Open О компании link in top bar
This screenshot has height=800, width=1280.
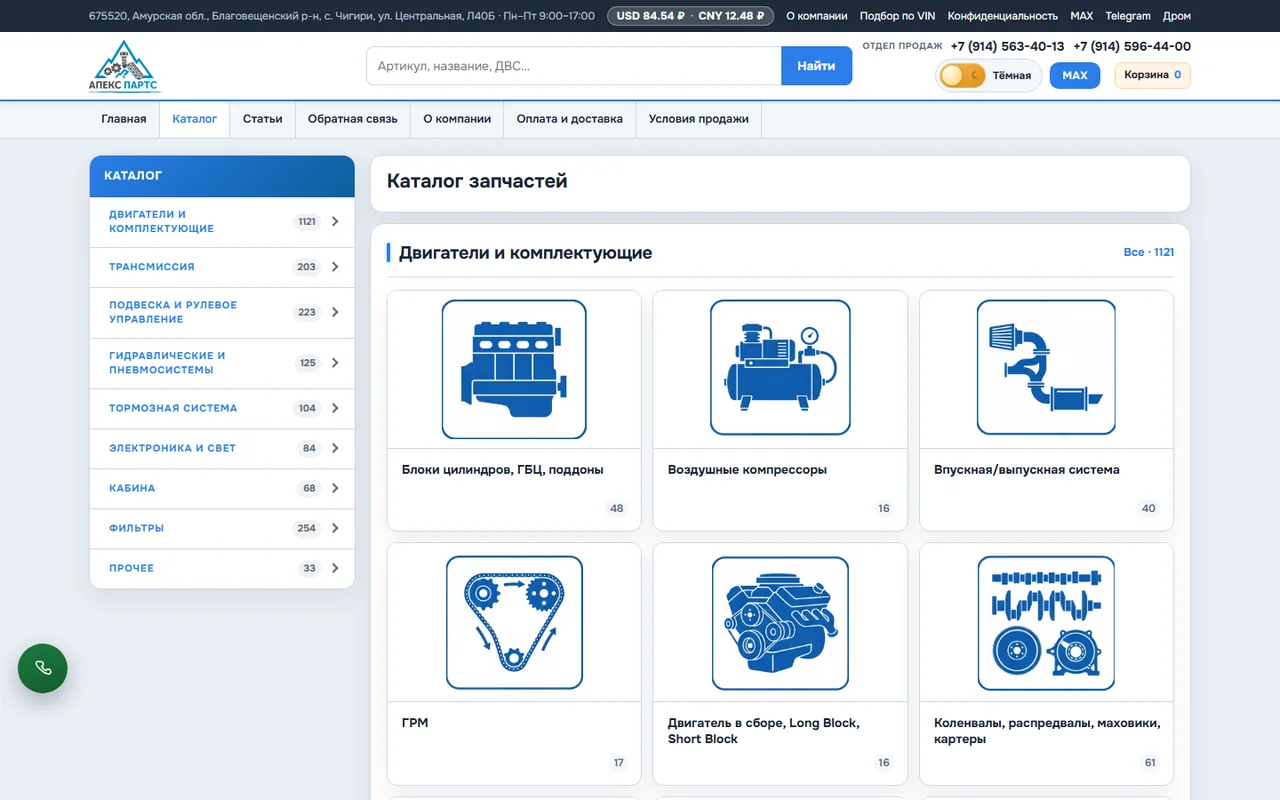point(817,16)
